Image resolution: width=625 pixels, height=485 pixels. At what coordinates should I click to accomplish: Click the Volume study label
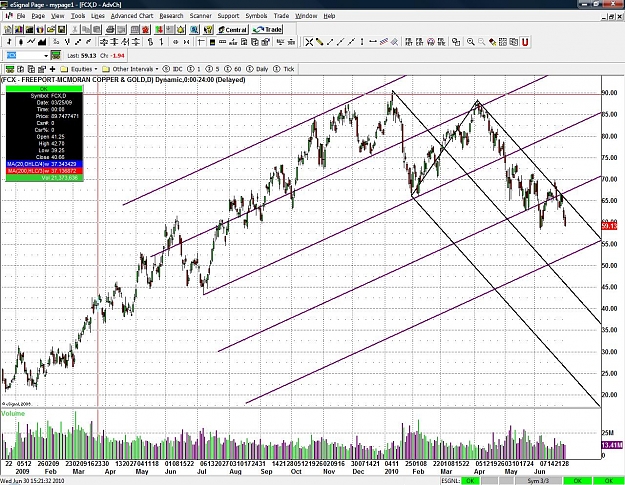pyautogui.click(x=13, y=414)
